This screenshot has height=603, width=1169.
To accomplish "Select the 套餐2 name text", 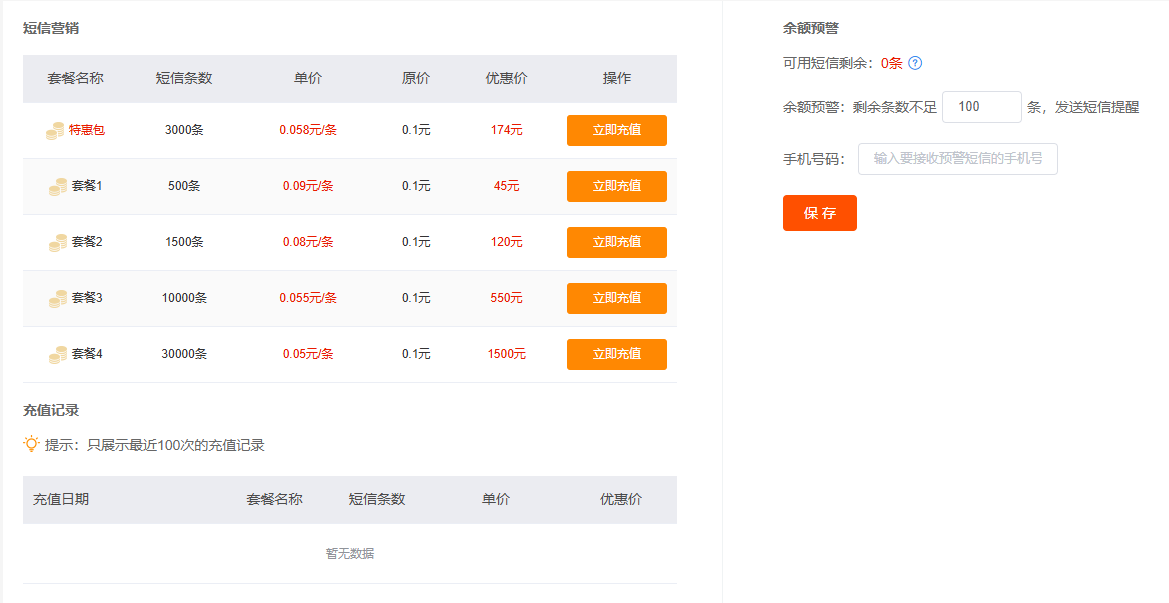I will pos(86,241).
